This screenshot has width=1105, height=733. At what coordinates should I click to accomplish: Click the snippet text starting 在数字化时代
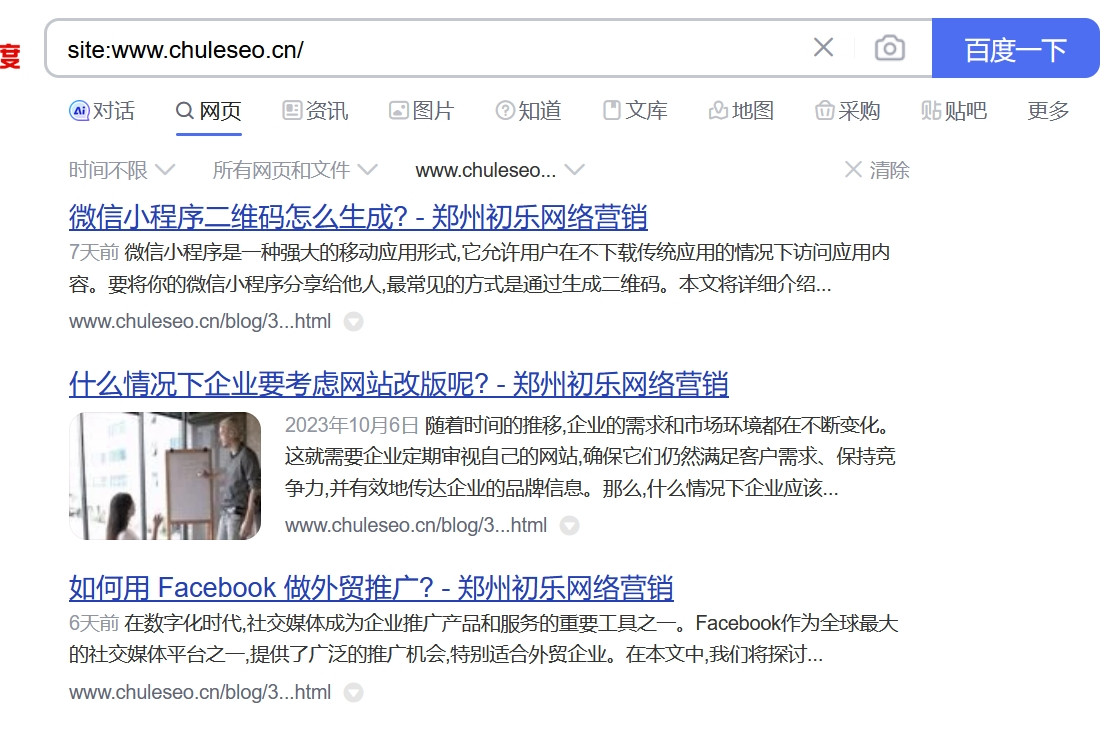click(483, 639)
